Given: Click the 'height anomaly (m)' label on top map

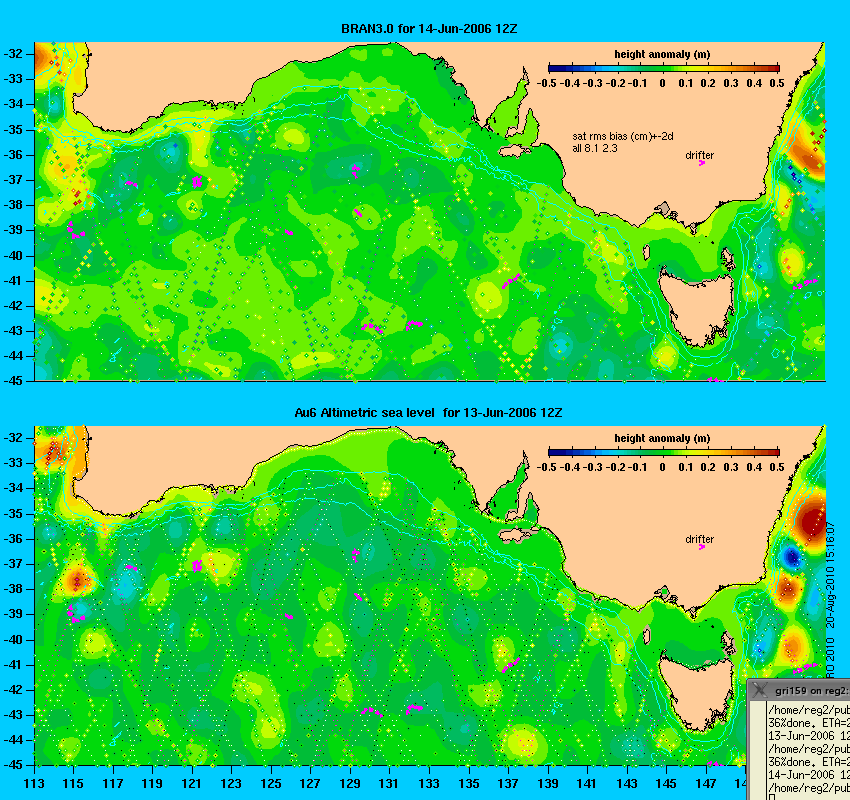Looking at the screenshot, I should 662,54.
